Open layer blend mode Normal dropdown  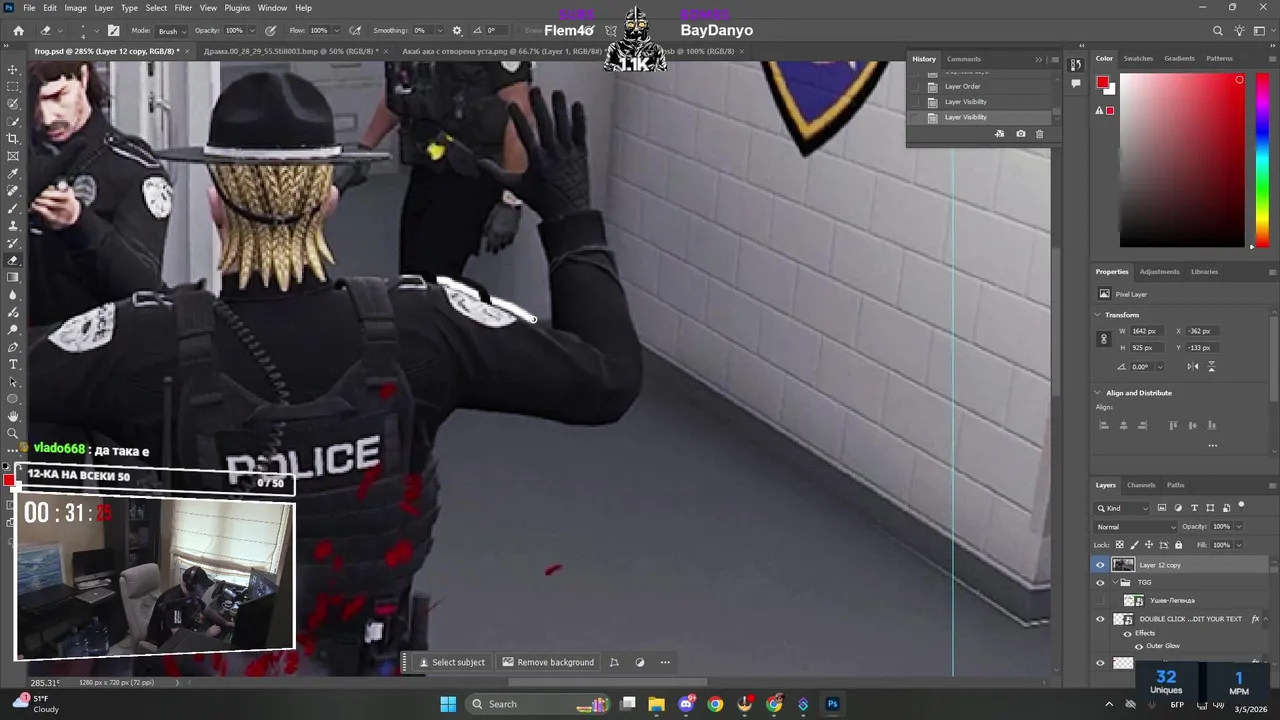(x=1137, y=527)
